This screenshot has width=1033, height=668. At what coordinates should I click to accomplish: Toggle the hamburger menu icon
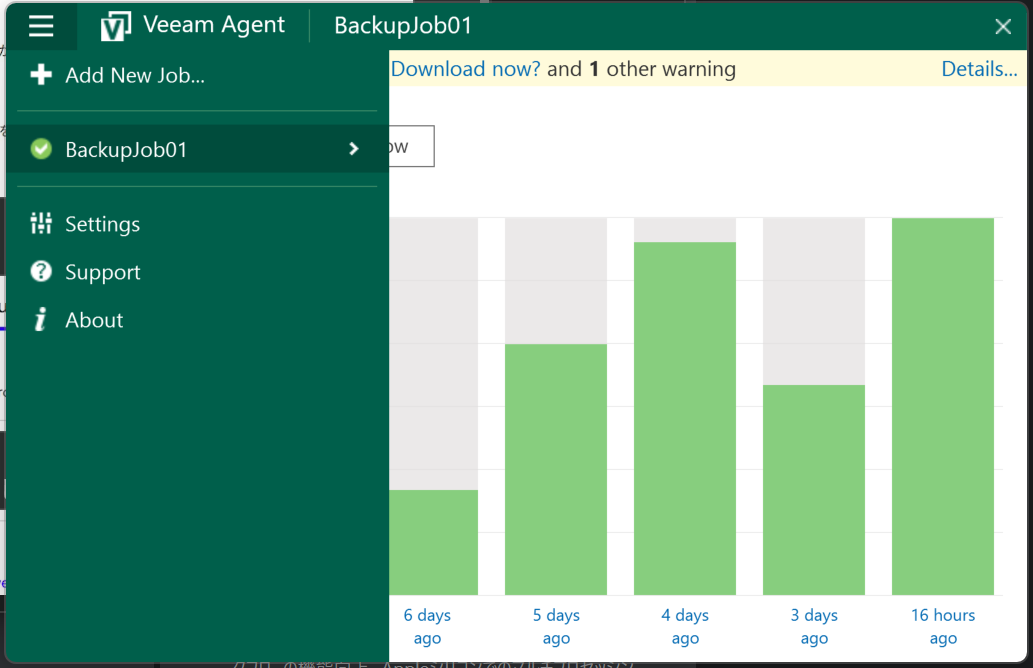(x=41, y=26)
